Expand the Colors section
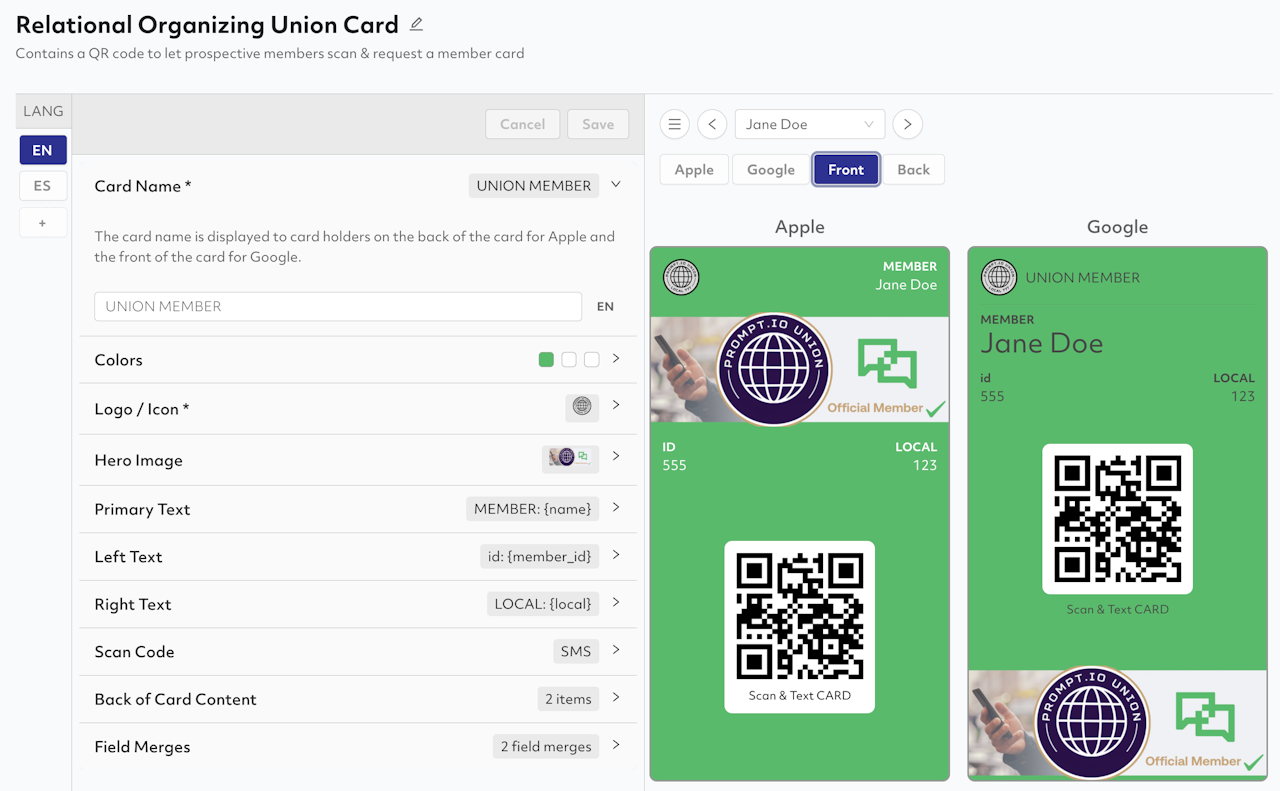 coord(616,358)
